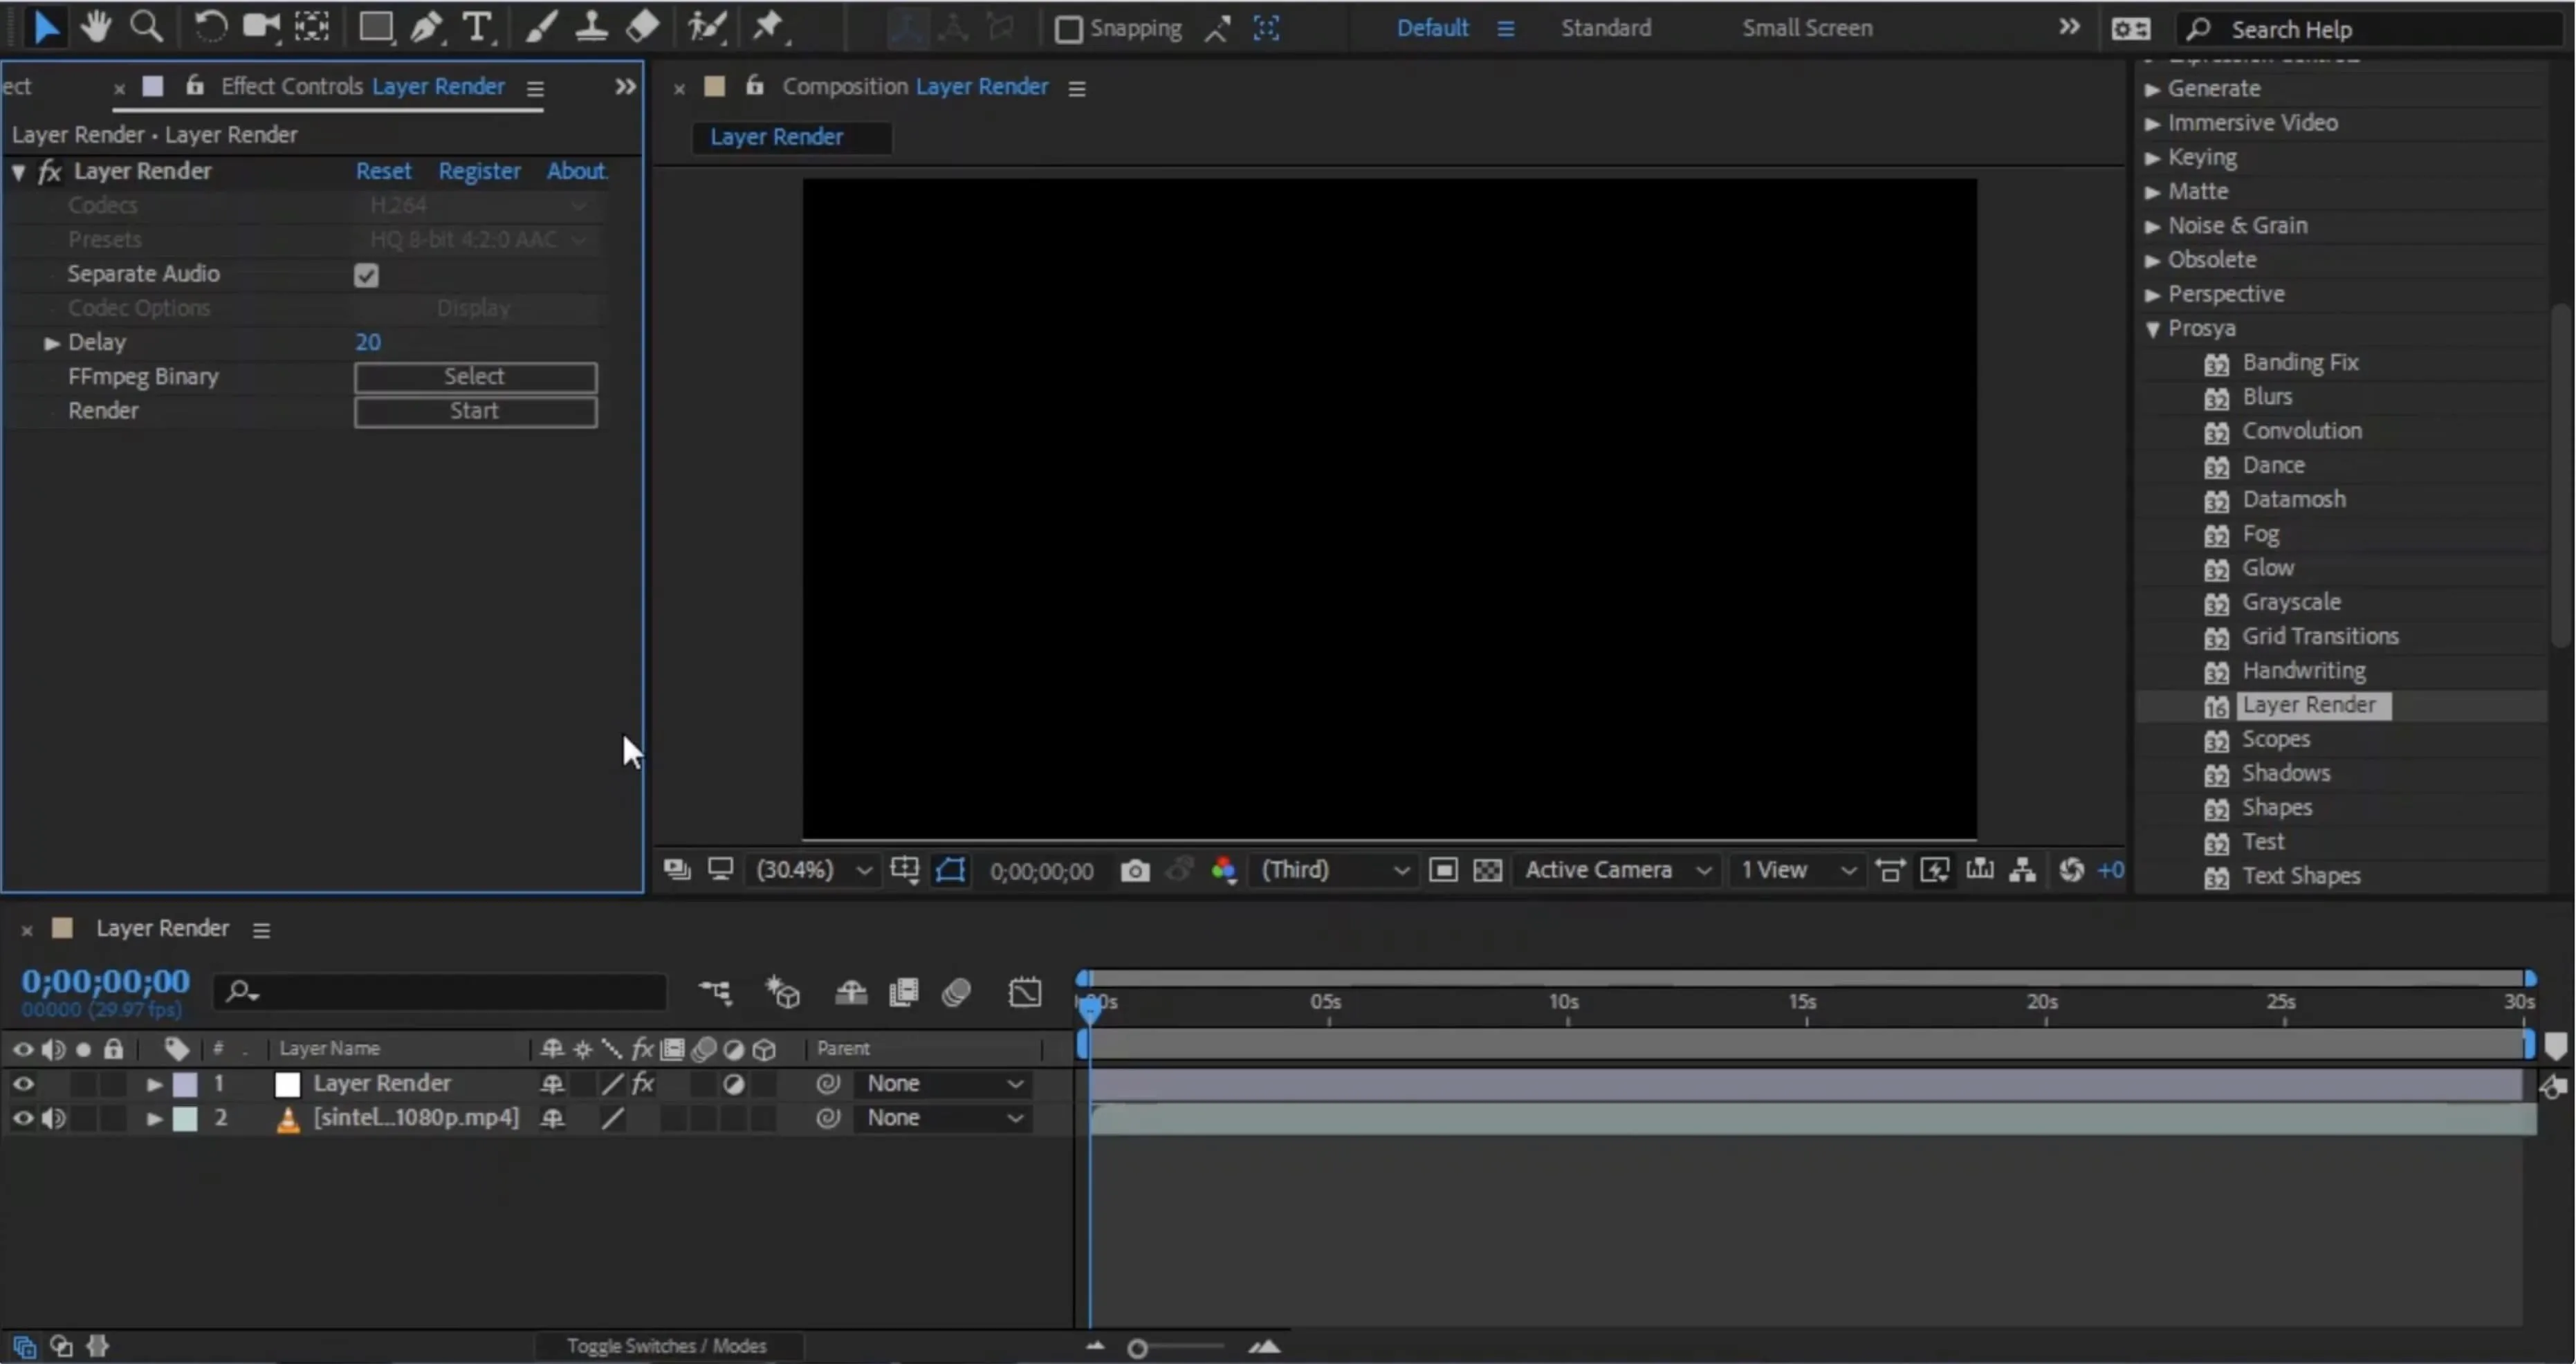Toggle fx switch on Layer Render layer
Image resolution: width=2576 pixels, height=1364 pixels.
pyautogui.click(x=643, y=1083)
